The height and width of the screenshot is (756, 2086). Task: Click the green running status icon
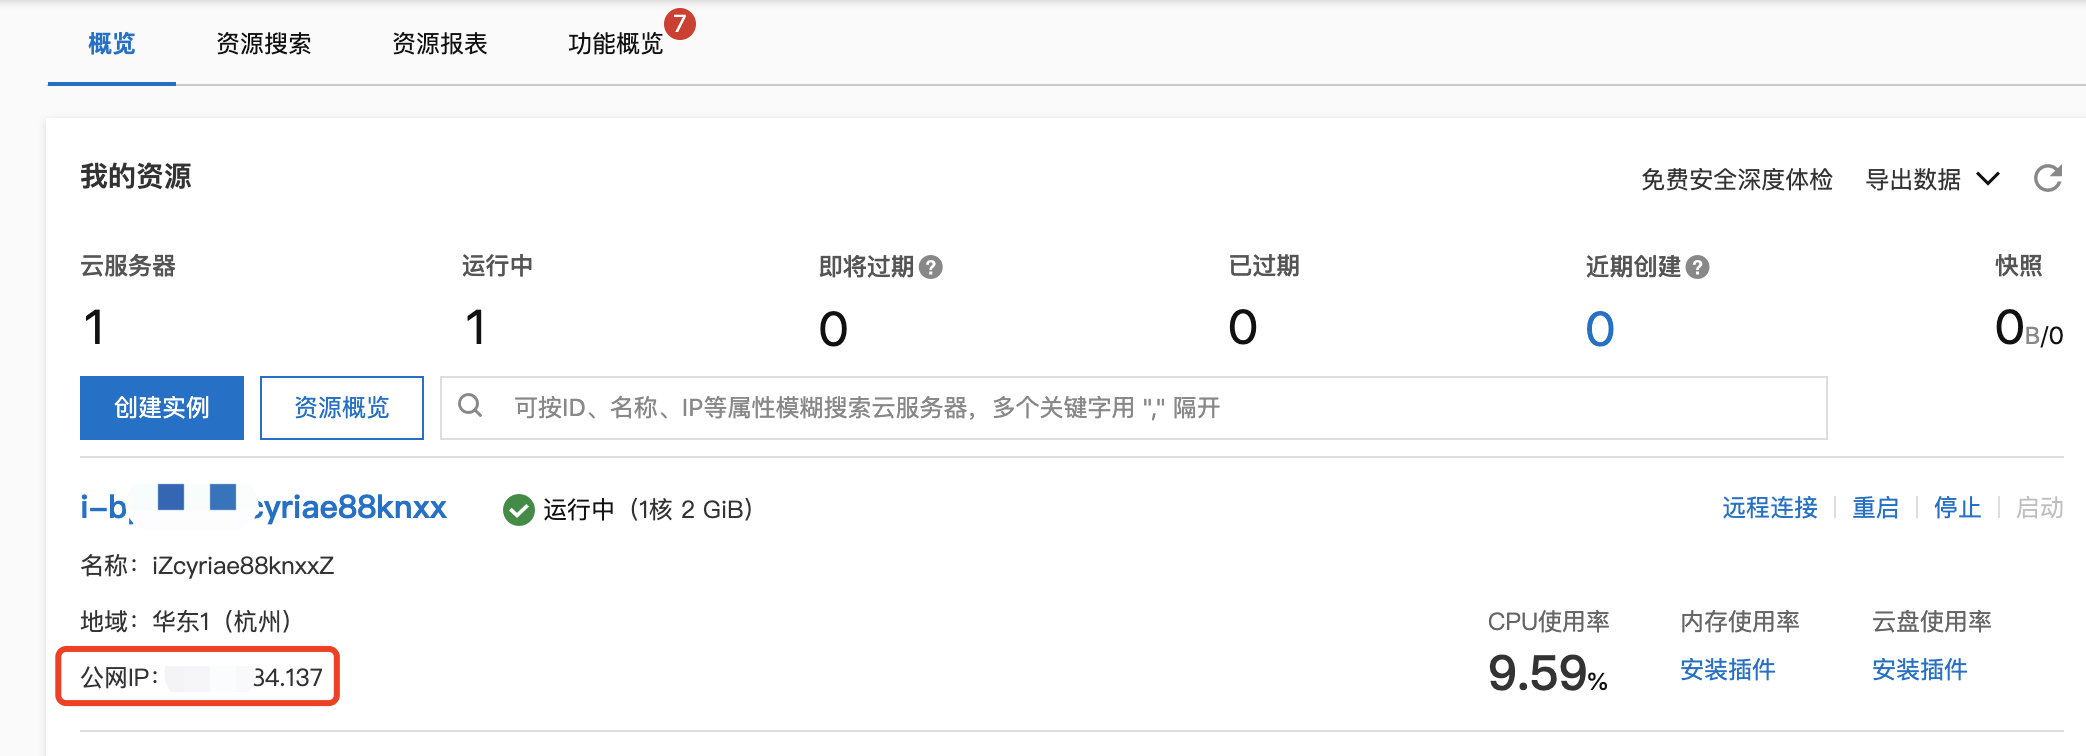(x=518, y=510)
